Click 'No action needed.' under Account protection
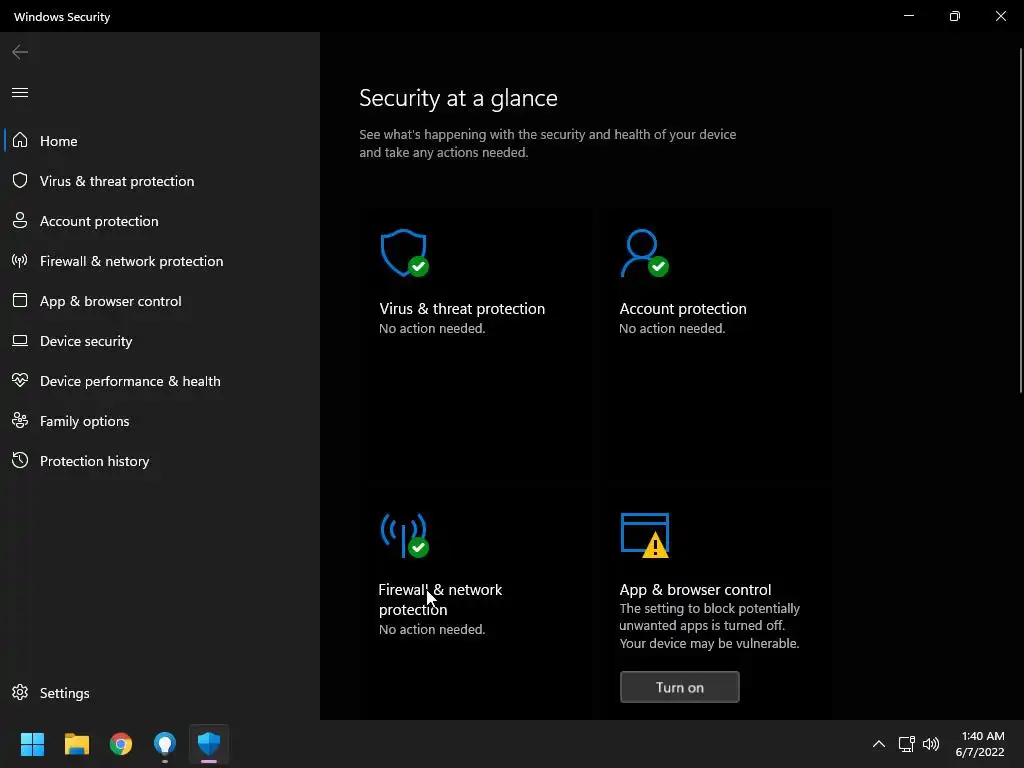Screen dimensions: 1024x768 [x=672, y=328]
